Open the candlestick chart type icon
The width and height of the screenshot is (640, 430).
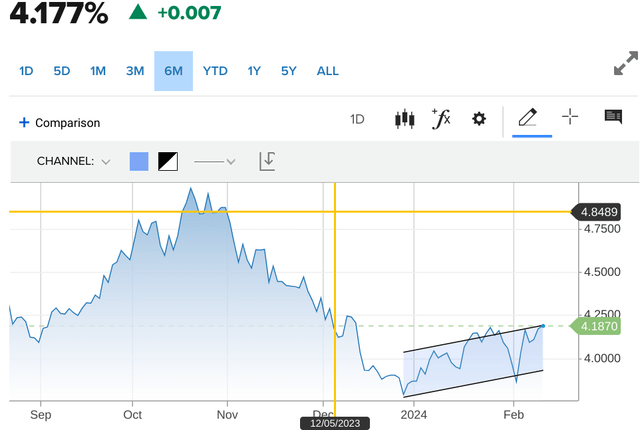(405, 119)
